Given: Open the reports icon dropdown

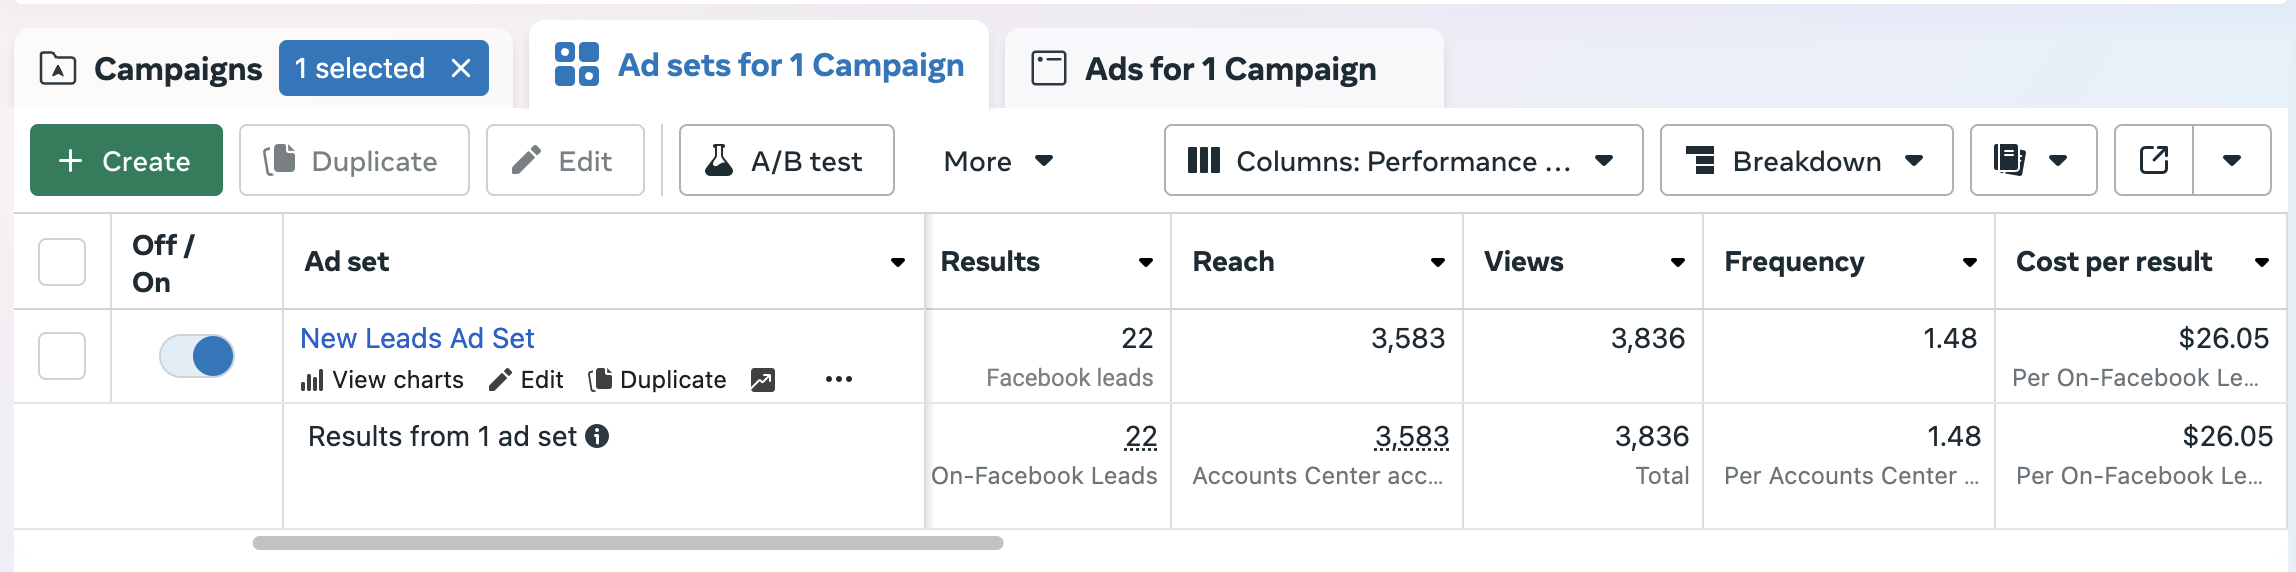Looking at the screenshot, I should point(2033,160).
